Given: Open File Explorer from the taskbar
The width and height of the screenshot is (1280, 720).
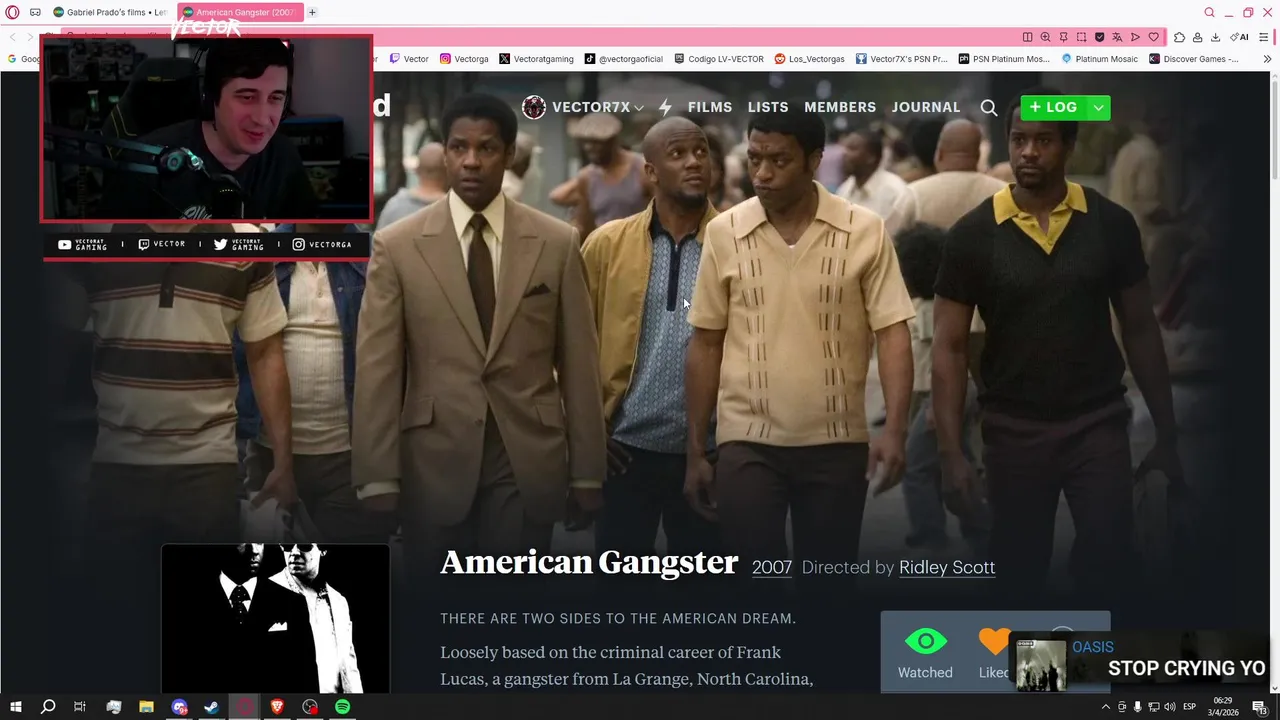Looking at the screenshot, I should (x=146, y=707).
